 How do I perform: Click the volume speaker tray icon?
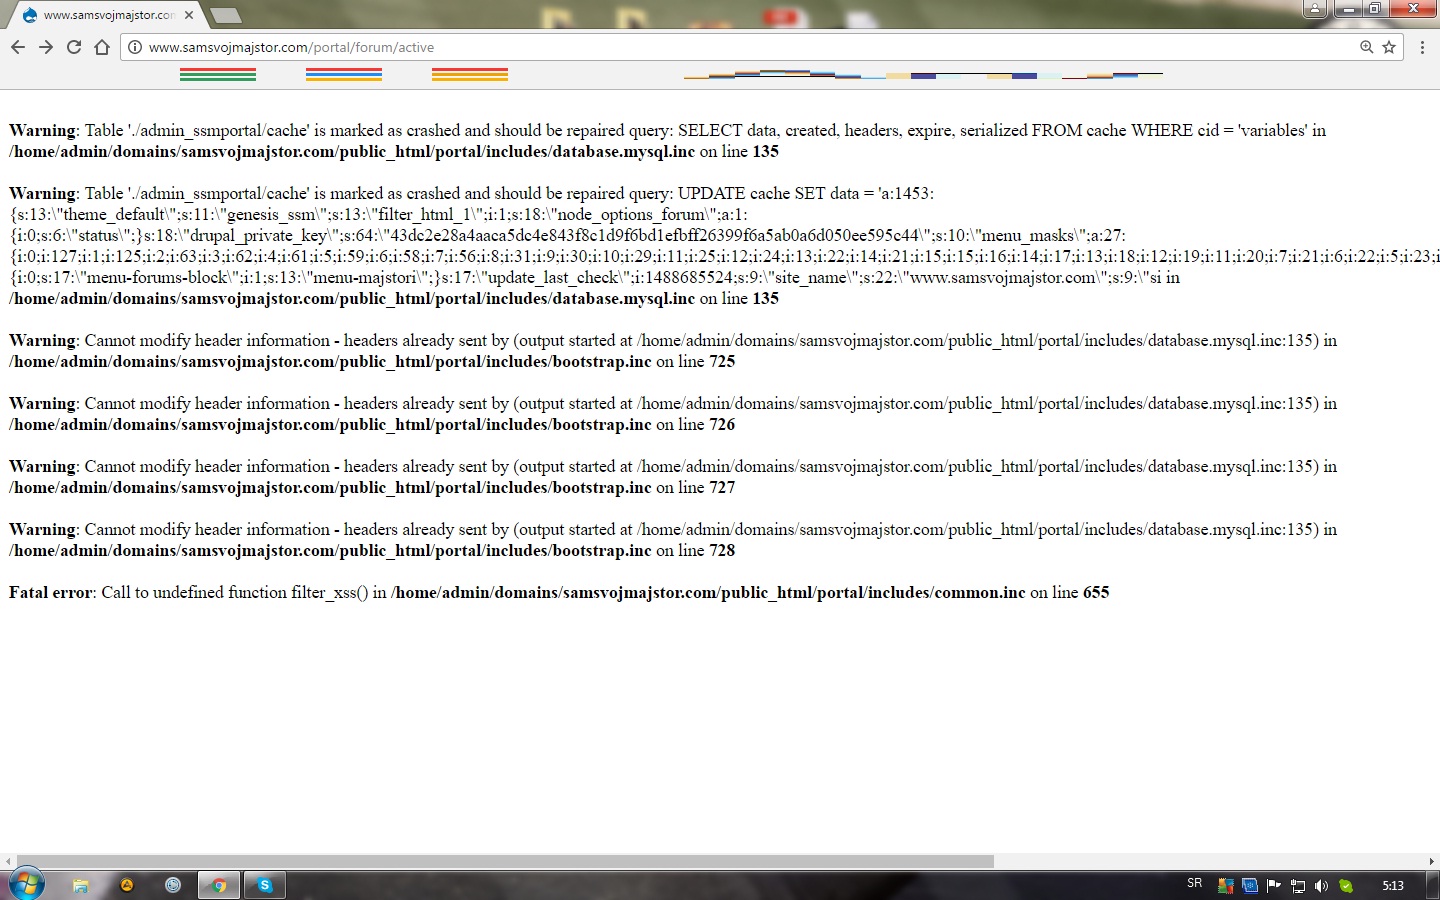(x=1321, y=885)
